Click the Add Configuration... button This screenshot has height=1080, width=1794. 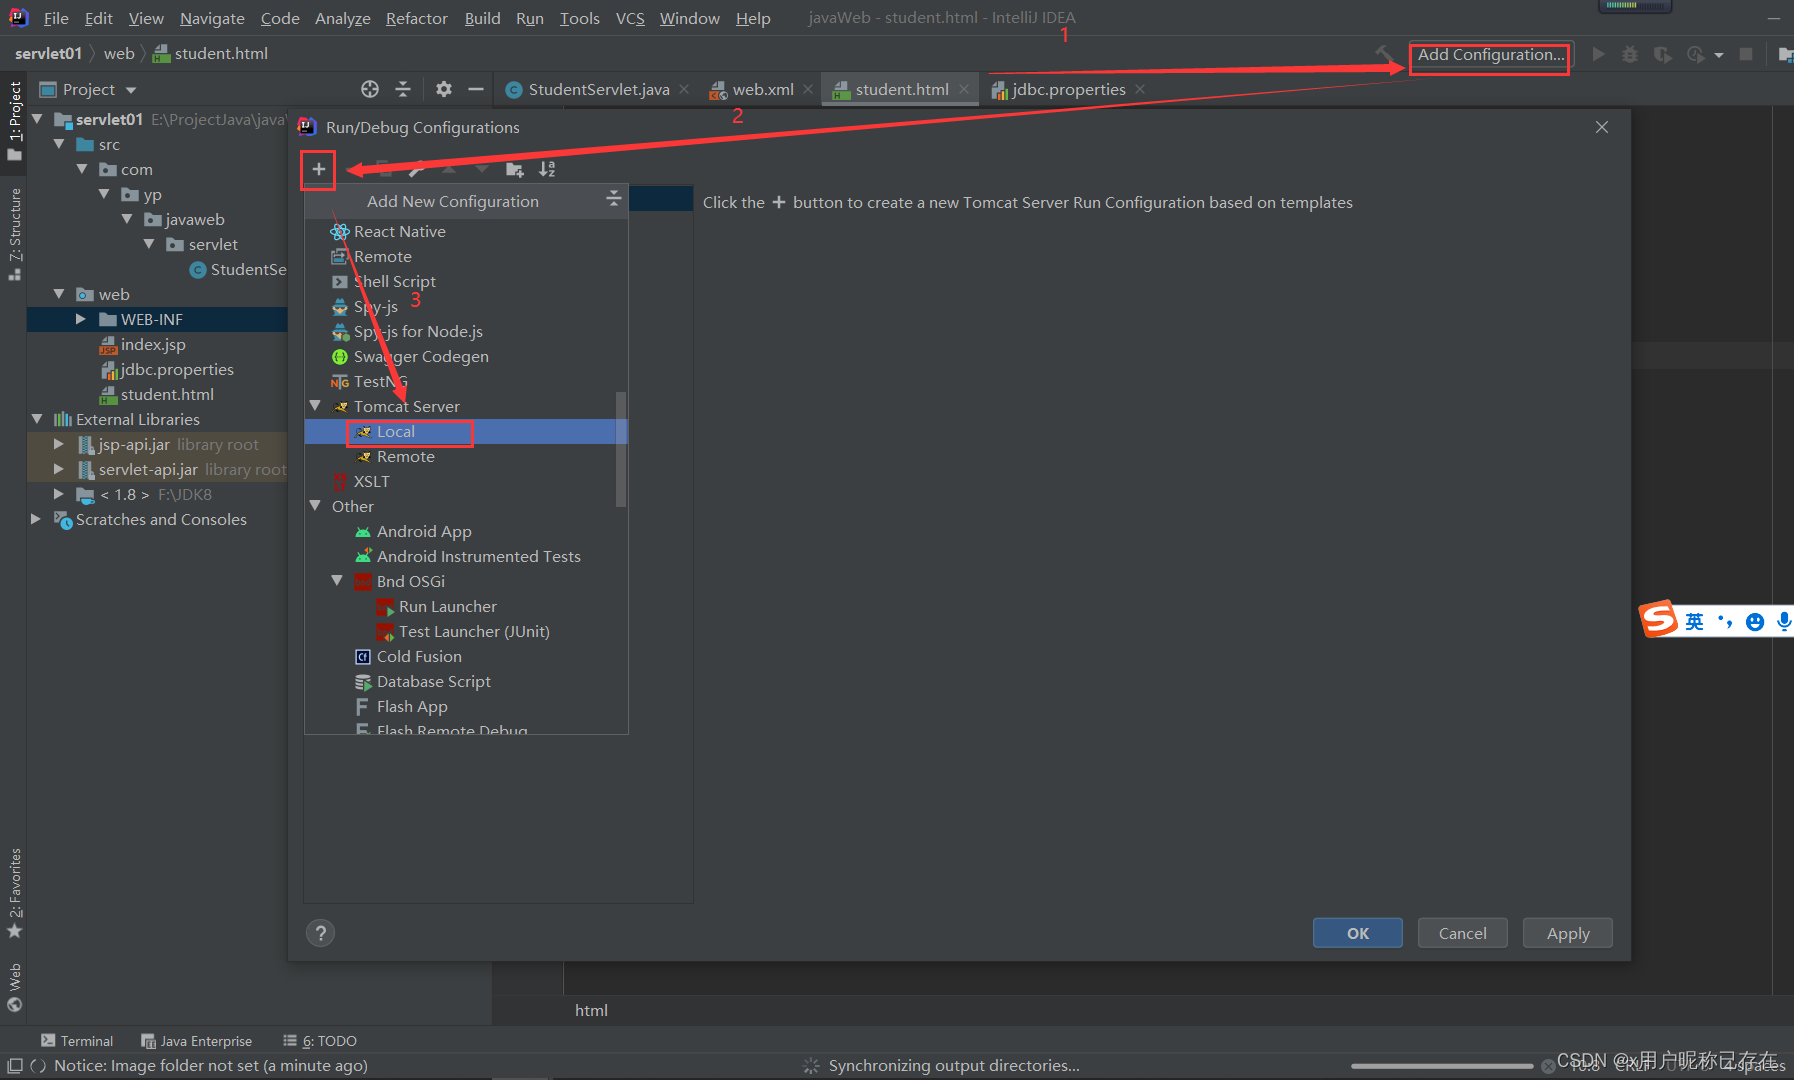click(x=1490, y=55)
